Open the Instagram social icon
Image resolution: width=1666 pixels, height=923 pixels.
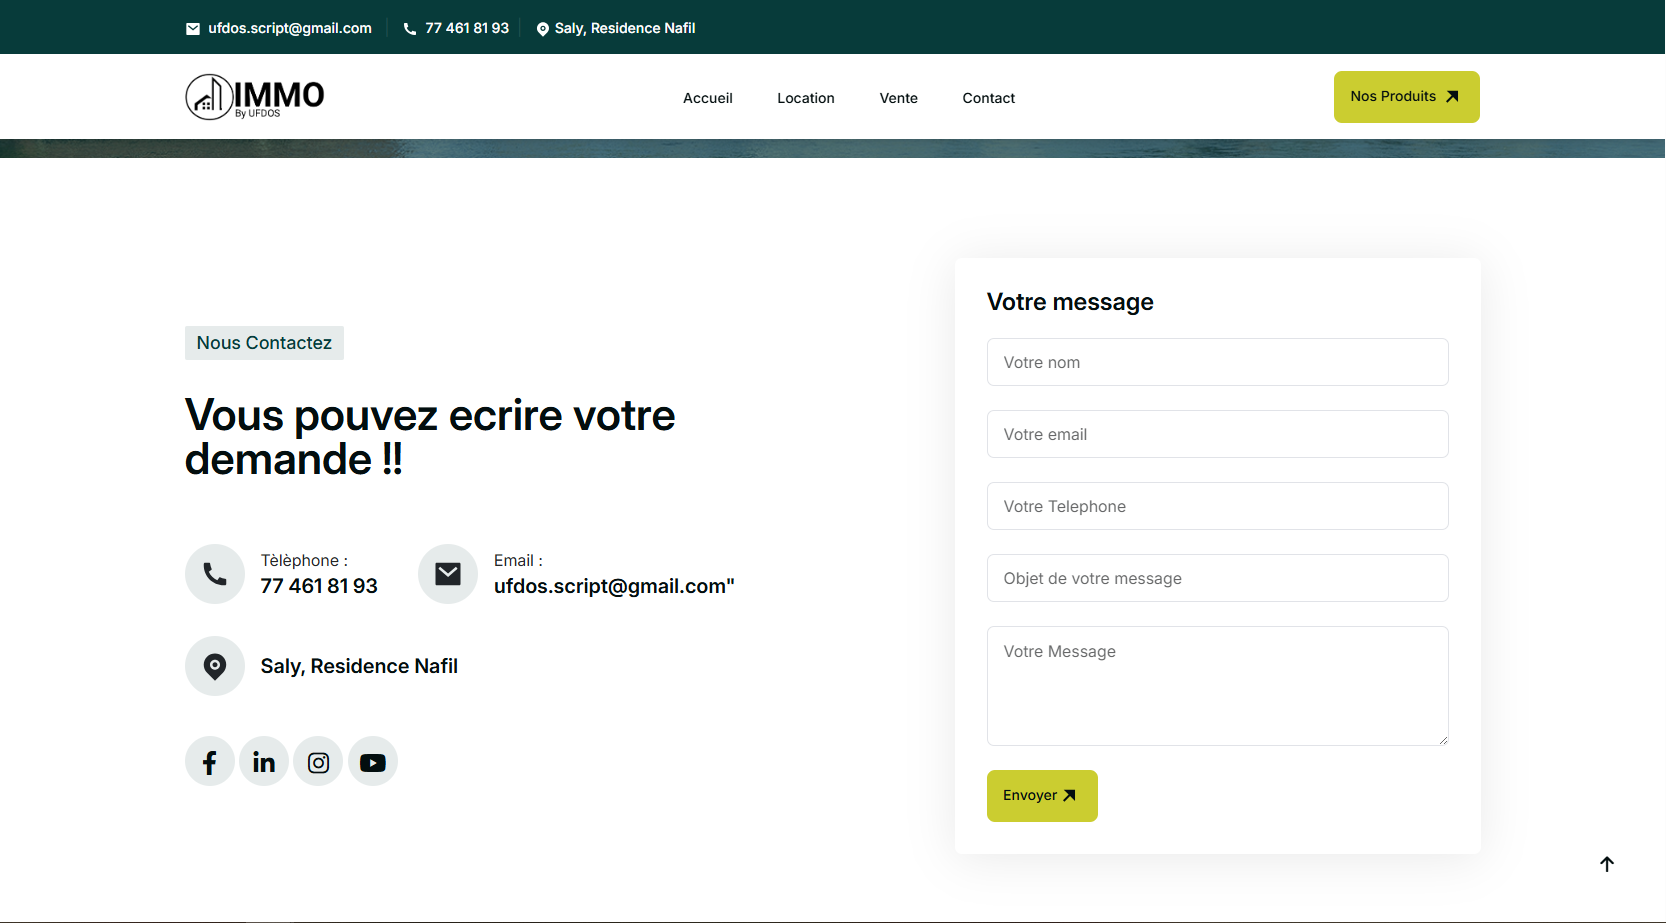click(318, 762)
